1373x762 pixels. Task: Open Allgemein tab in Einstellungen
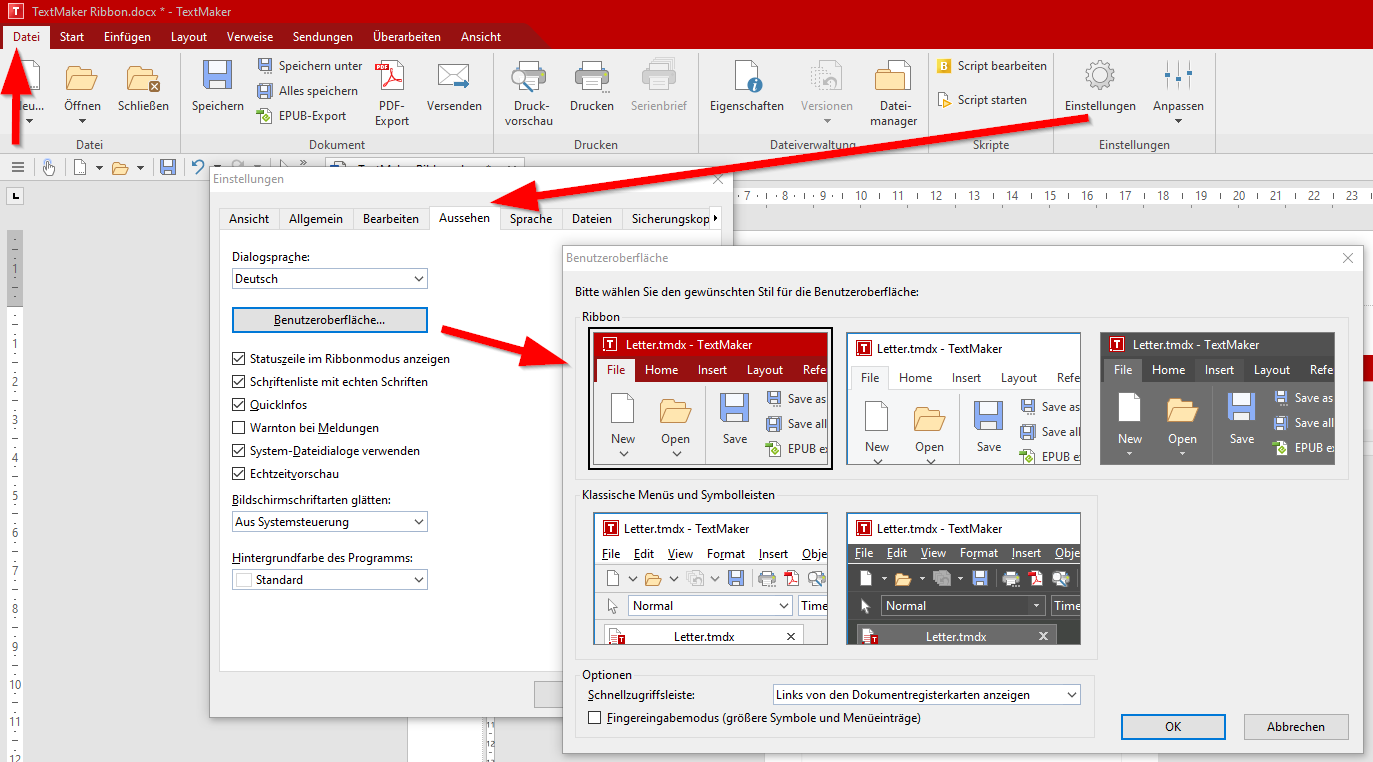(316, 218)
